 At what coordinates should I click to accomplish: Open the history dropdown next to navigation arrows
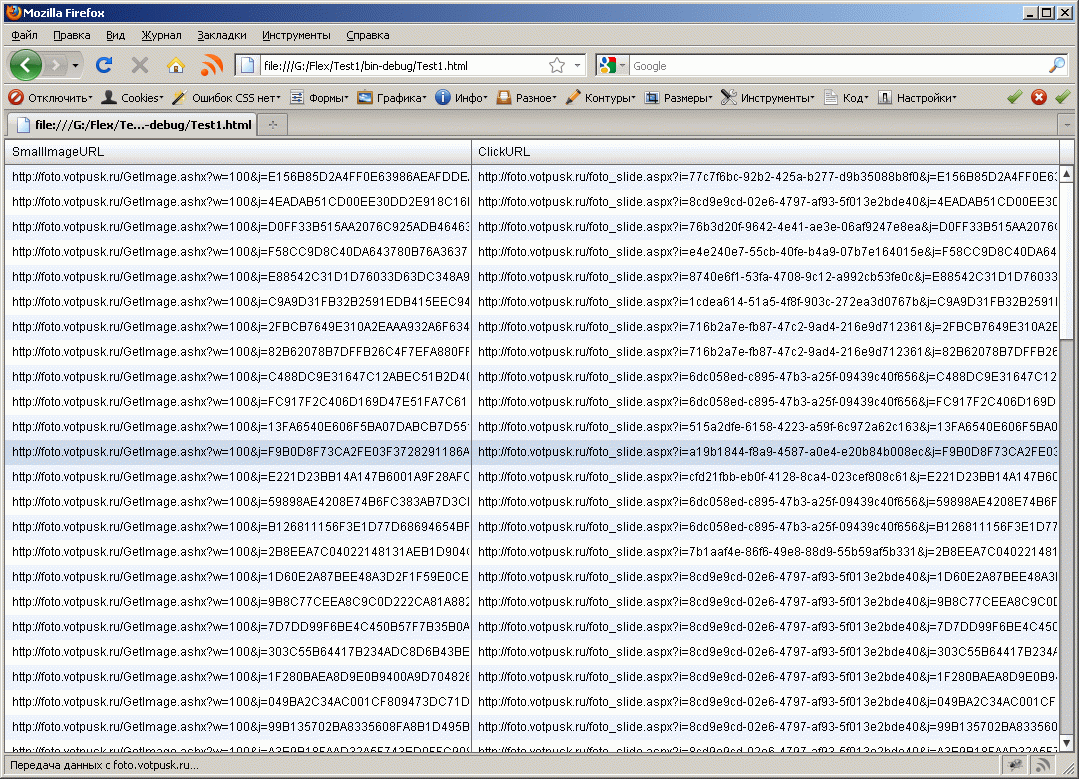[75, 66]
